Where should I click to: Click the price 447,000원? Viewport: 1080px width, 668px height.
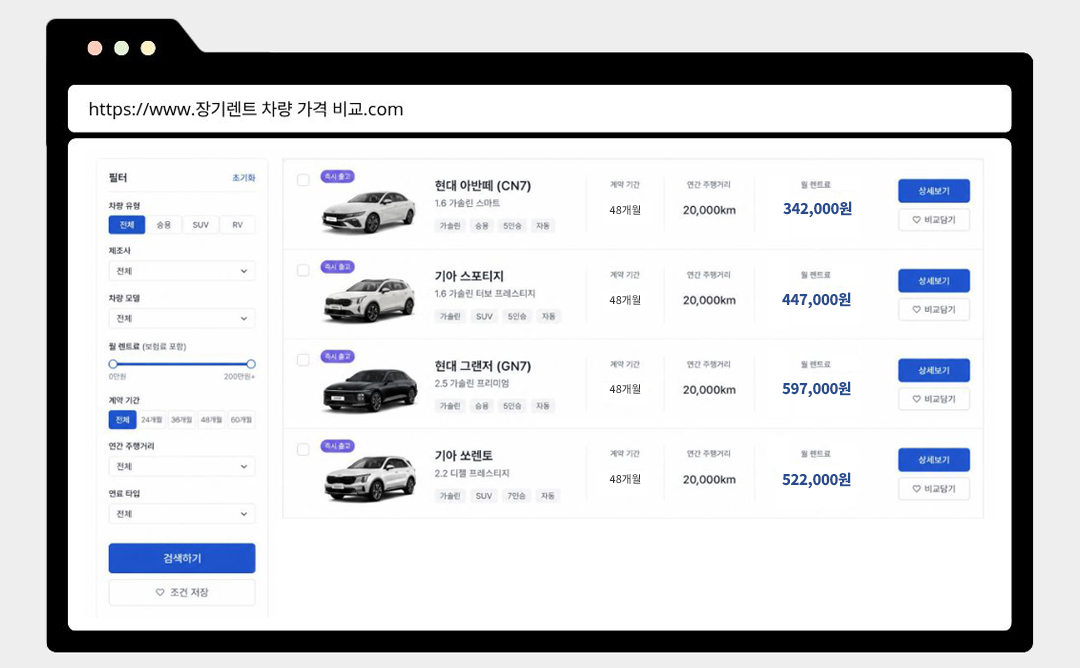[x=816, y=300]
